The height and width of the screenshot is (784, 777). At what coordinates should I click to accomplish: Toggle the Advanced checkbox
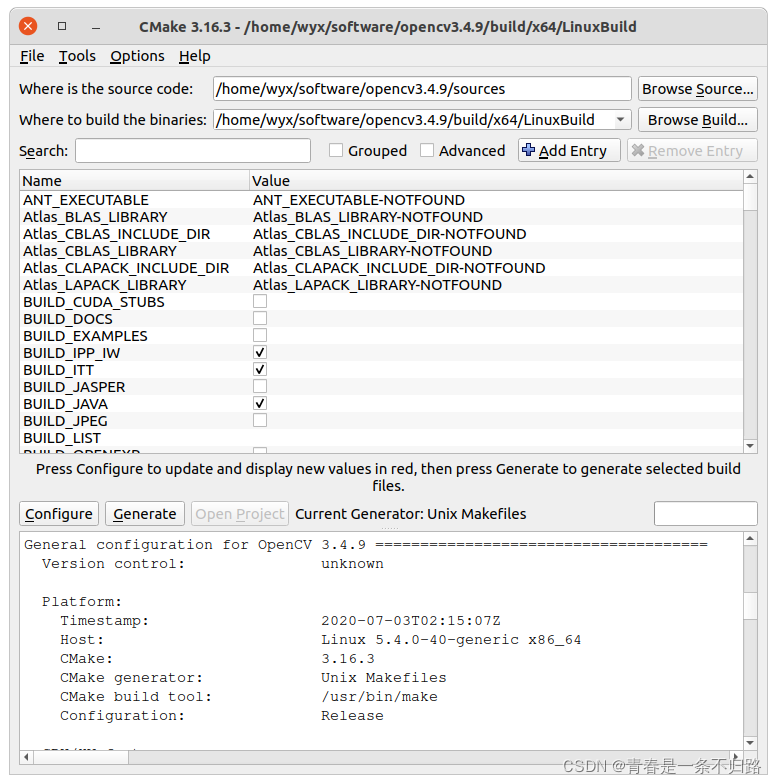pos(427,151)
